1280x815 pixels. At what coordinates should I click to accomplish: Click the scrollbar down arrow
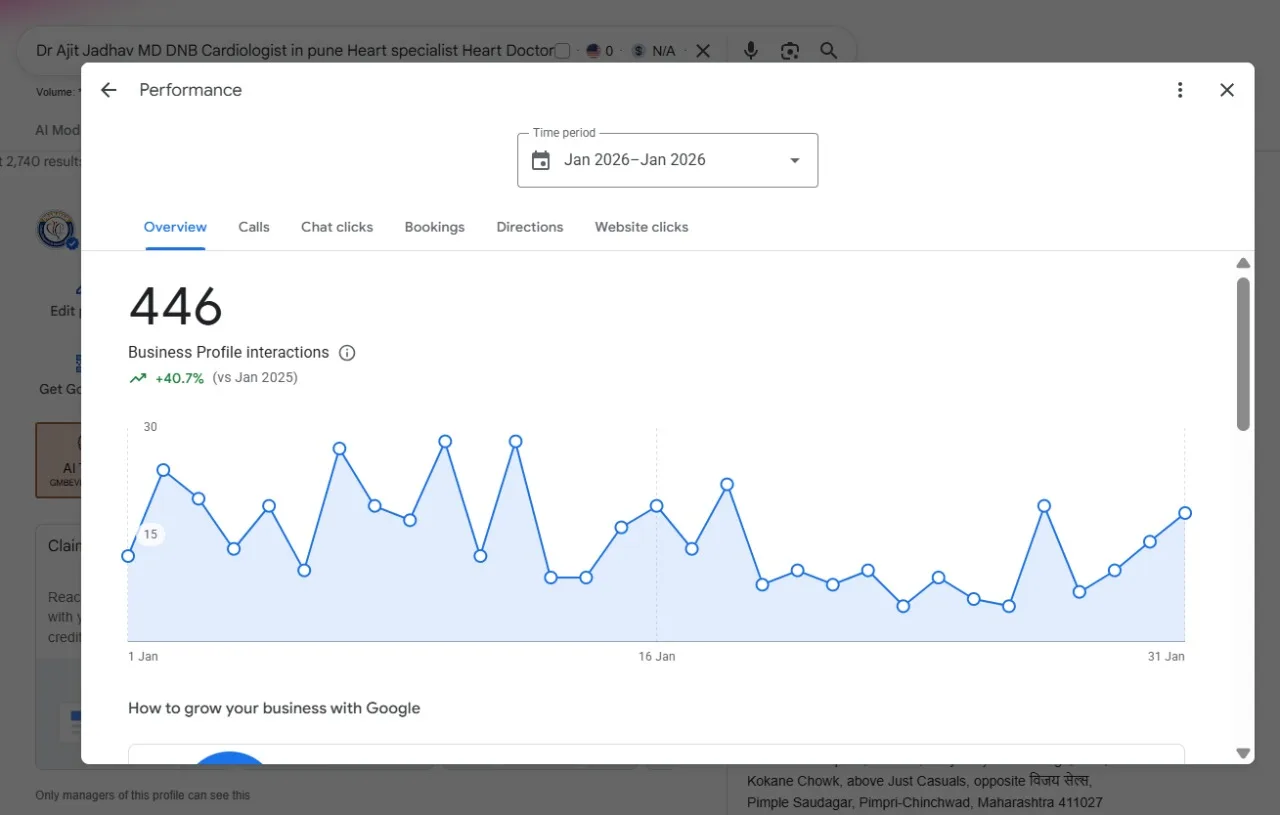click(x=1243, y=753)
